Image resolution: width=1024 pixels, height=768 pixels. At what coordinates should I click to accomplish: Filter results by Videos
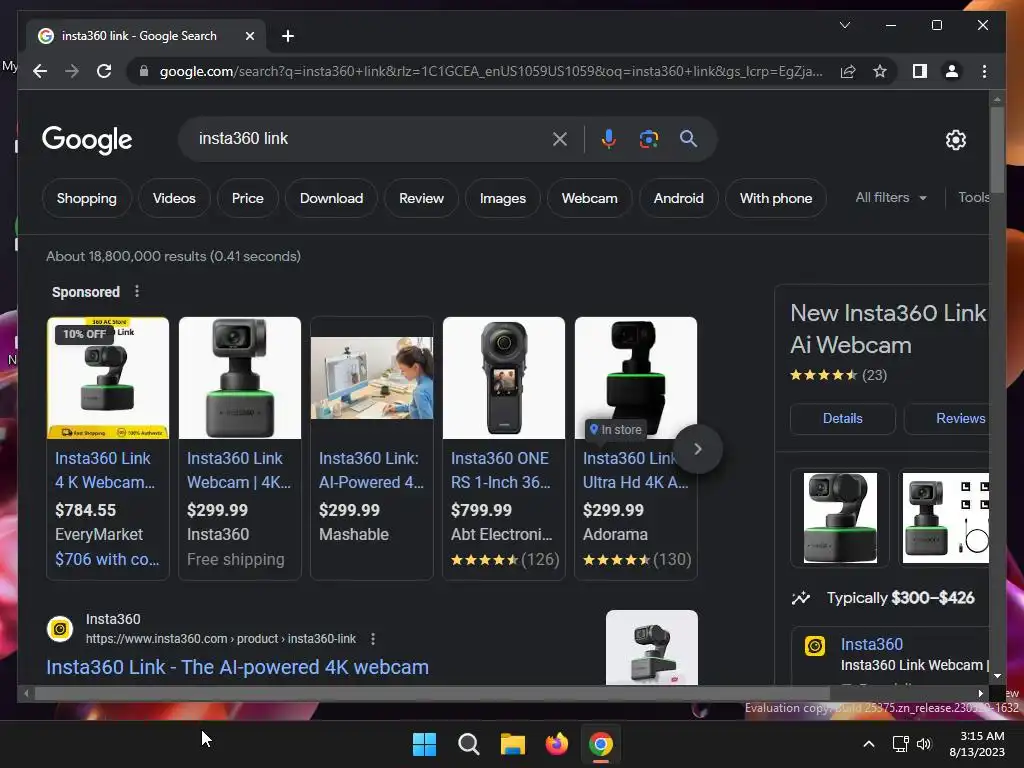[174, 198]
